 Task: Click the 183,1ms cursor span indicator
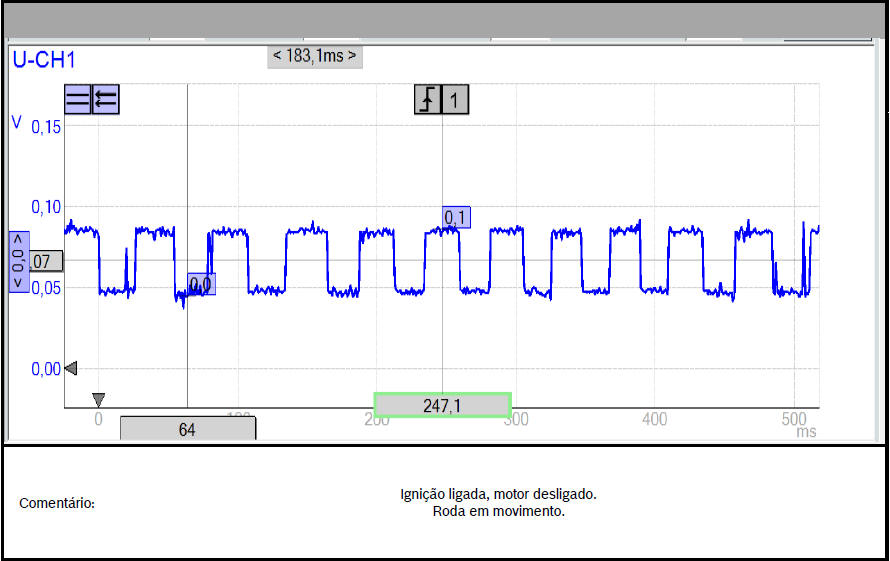315,56
